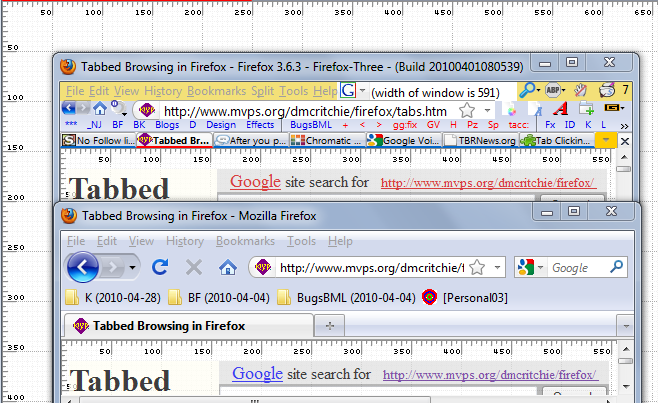Open the Bookmarks menu in the lower Mozilla Firefox window

(x=245, y=241)
